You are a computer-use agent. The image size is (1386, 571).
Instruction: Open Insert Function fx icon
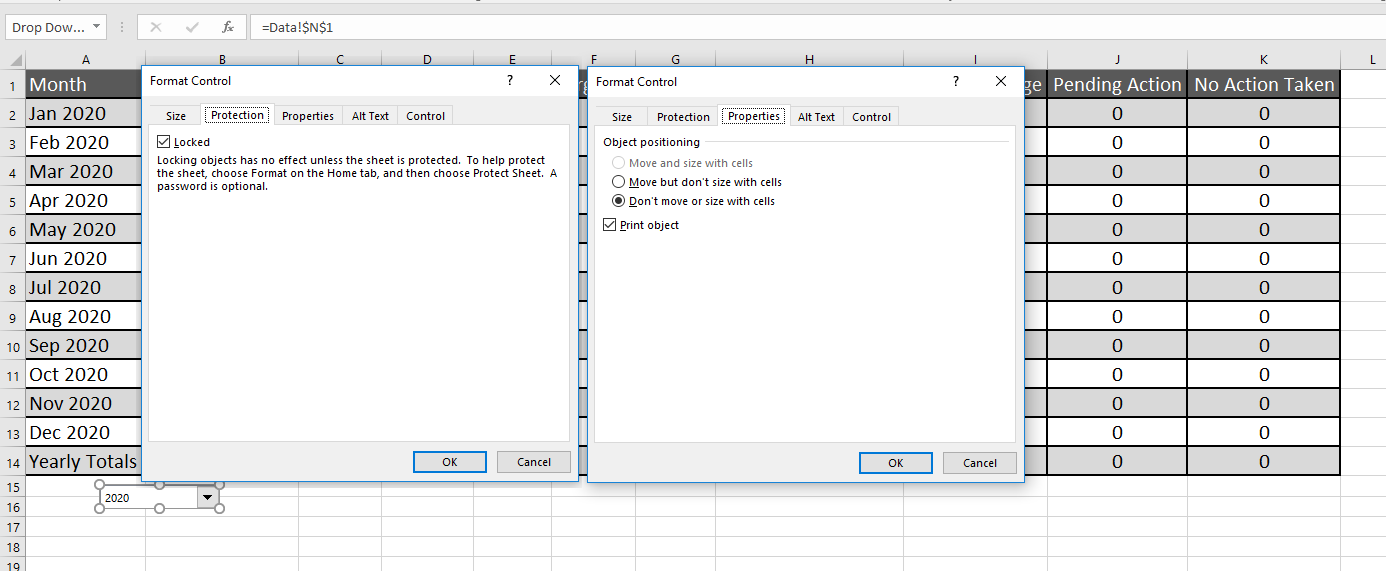[228, 28]
